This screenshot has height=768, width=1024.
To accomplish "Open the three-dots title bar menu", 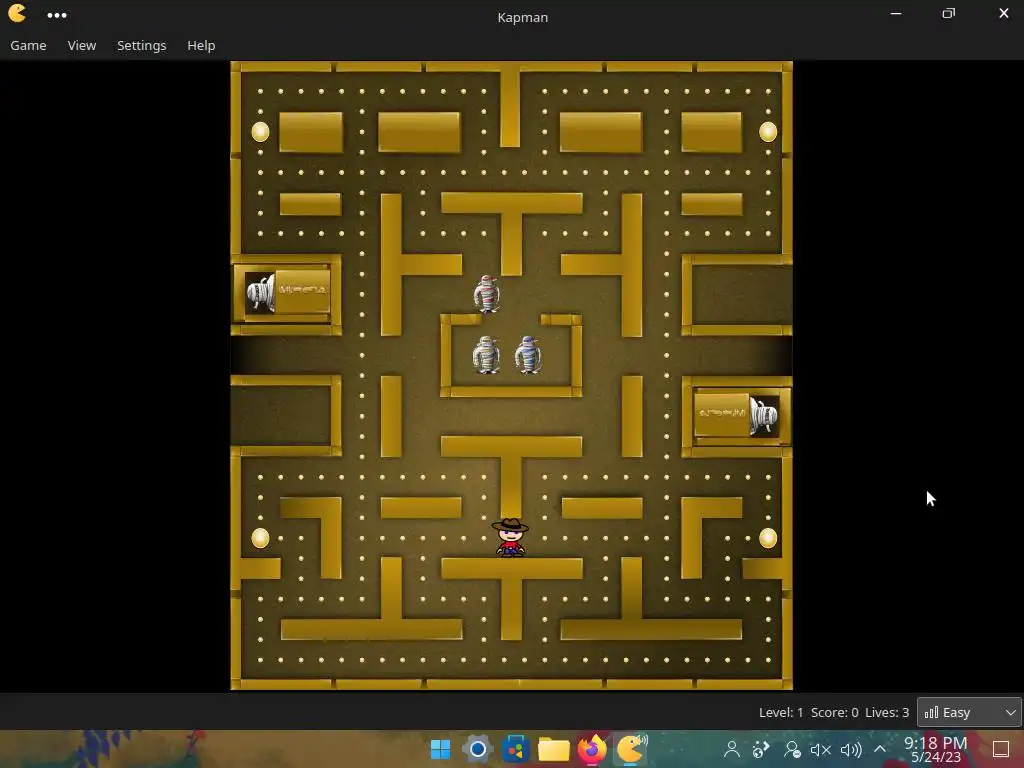I will click(57, 15).
